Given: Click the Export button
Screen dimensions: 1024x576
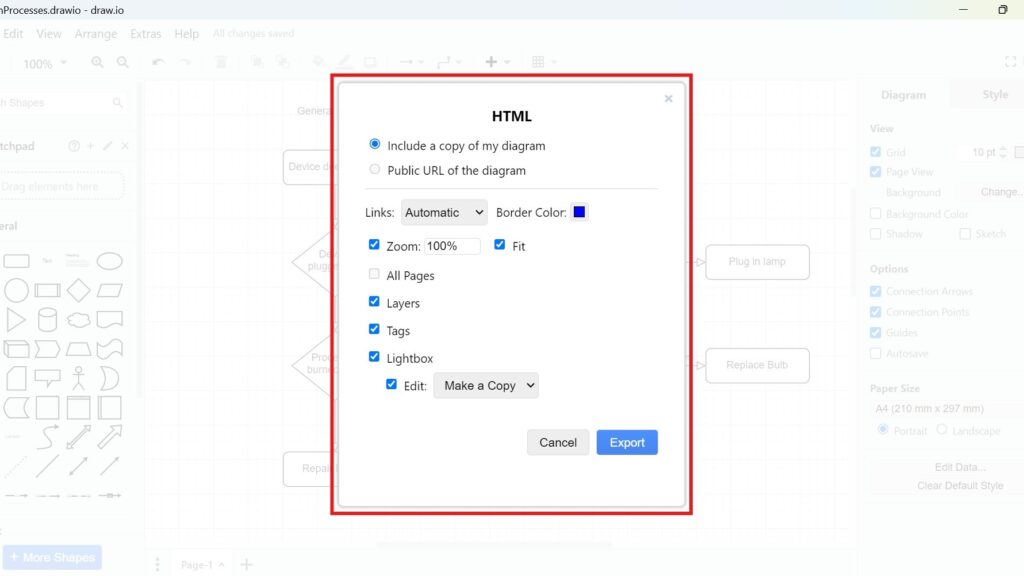Looking at the screenshot, I should point(627,442).
